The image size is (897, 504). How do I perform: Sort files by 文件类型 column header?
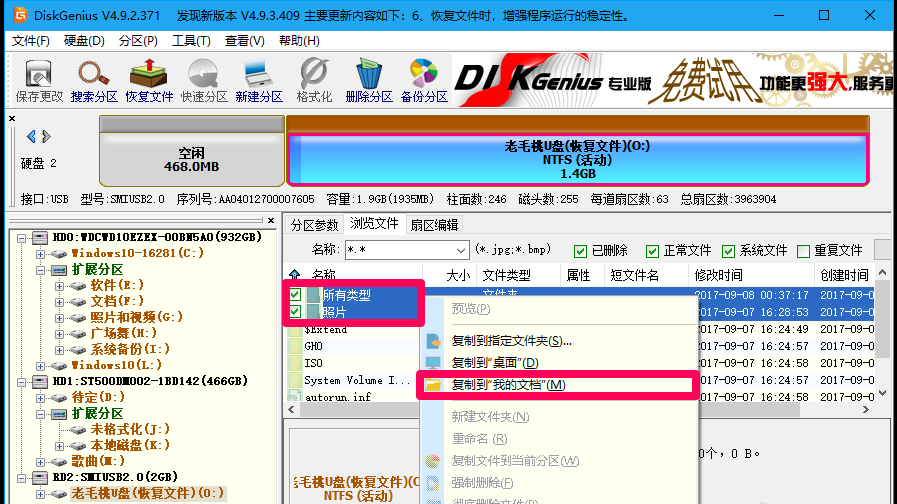pos(519,275)
